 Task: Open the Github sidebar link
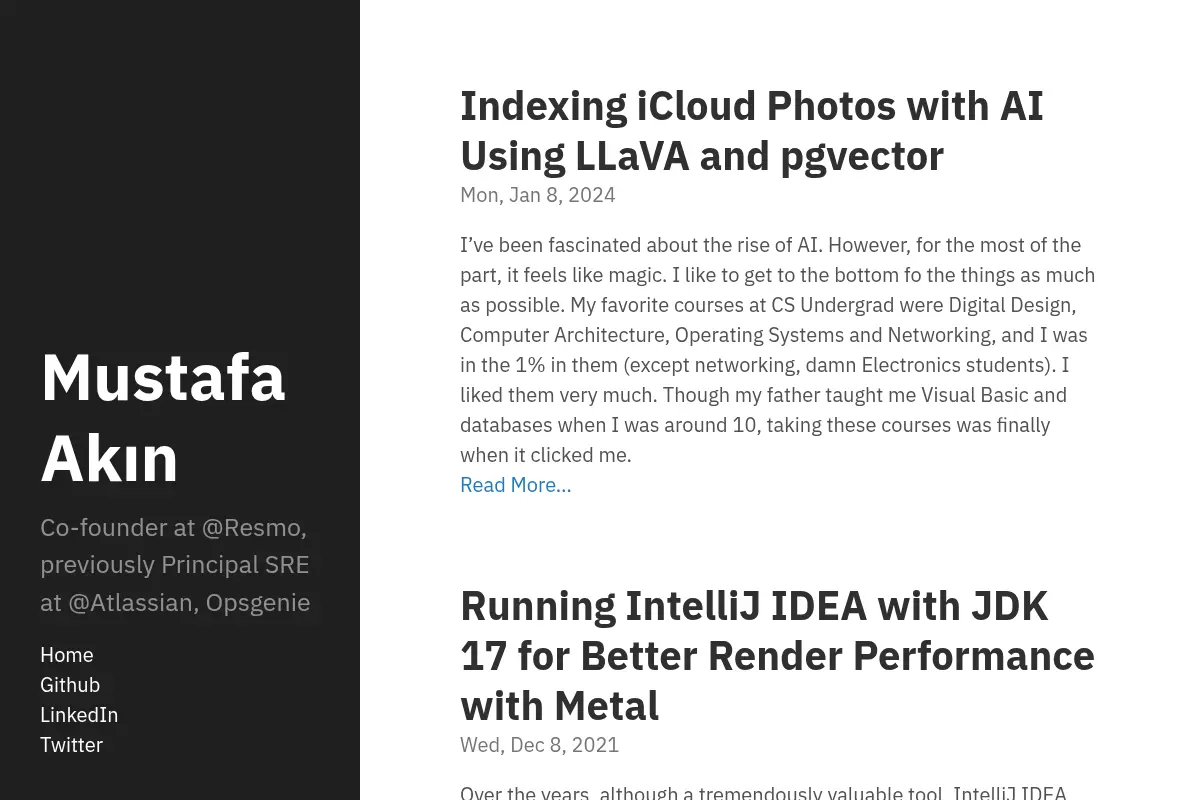[x=70, y=685]
